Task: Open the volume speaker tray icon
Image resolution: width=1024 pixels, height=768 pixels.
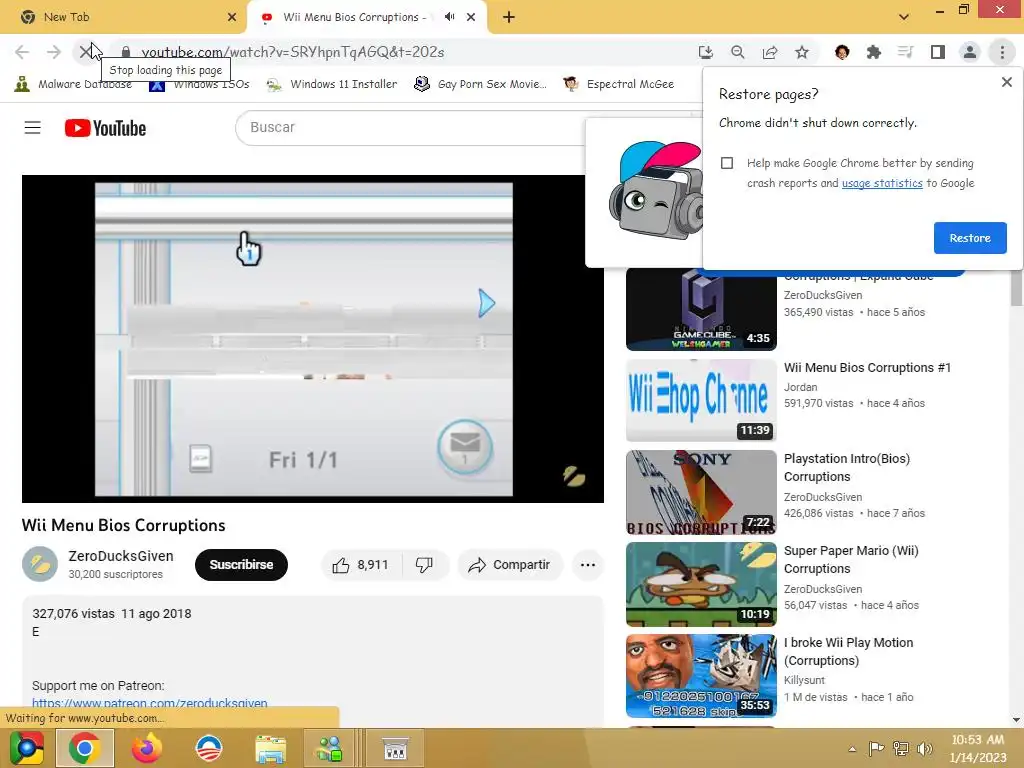Action: [924, 748]
